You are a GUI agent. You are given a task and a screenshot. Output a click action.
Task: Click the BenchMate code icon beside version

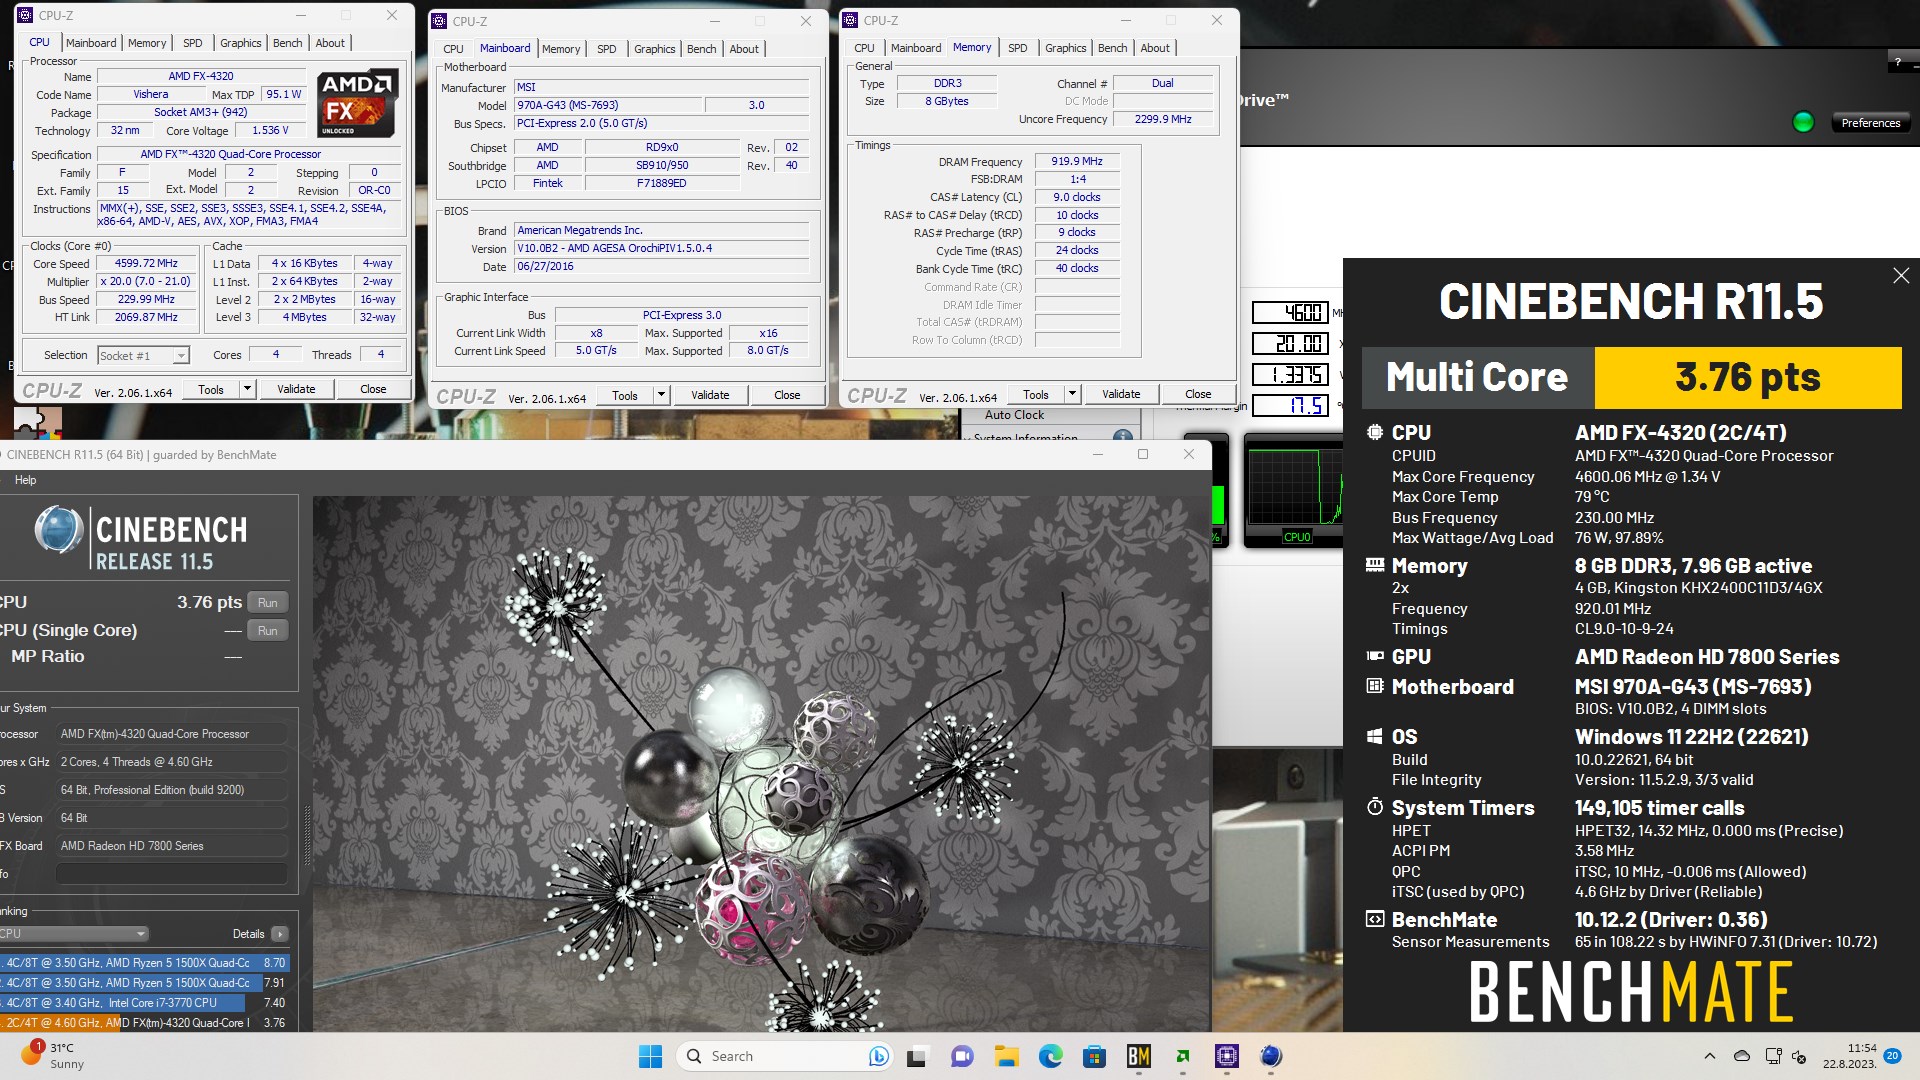point(1375,920)
